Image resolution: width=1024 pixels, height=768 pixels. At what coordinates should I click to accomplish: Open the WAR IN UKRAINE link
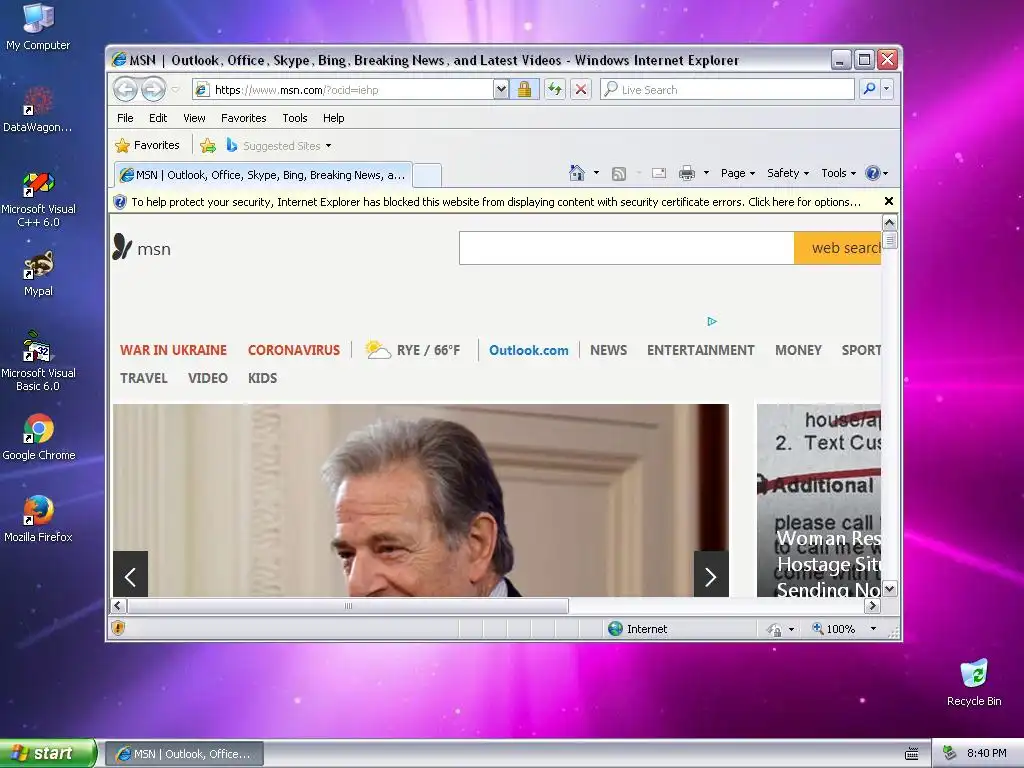coord(174,350)
